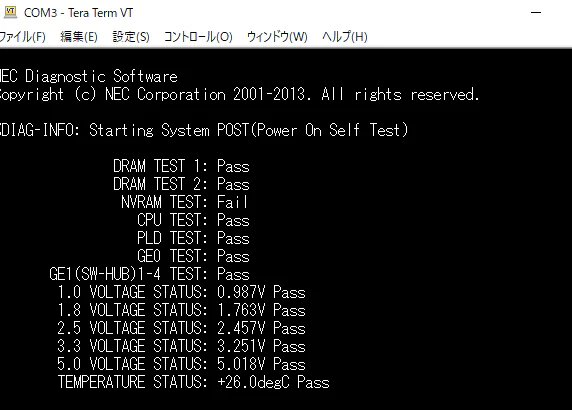
Task: Click the TEMPERATURE STATUS +26.0degC line
Action: pos(193,382)
